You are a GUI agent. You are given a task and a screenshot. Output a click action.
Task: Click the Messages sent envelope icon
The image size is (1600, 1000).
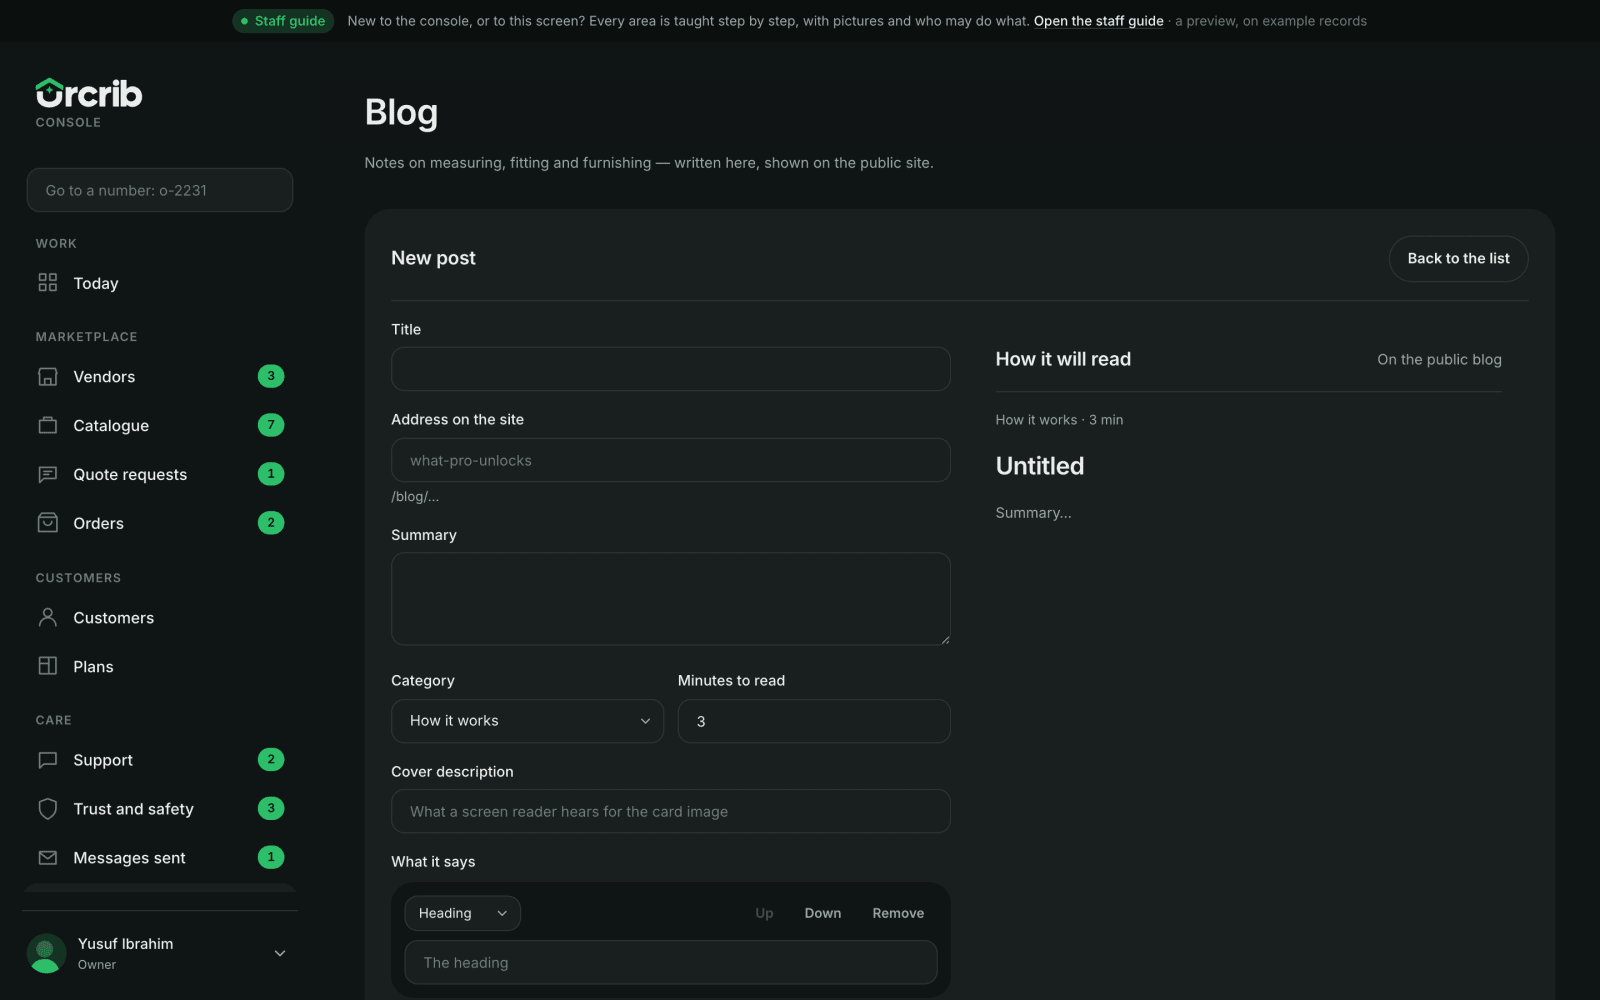tap(47, 858)
